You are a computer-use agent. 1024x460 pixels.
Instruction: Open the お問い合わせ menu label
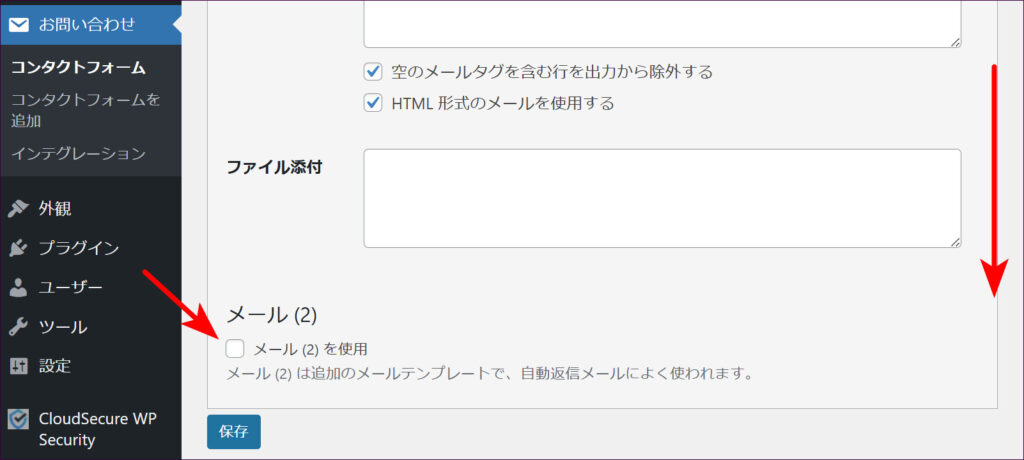87,24
